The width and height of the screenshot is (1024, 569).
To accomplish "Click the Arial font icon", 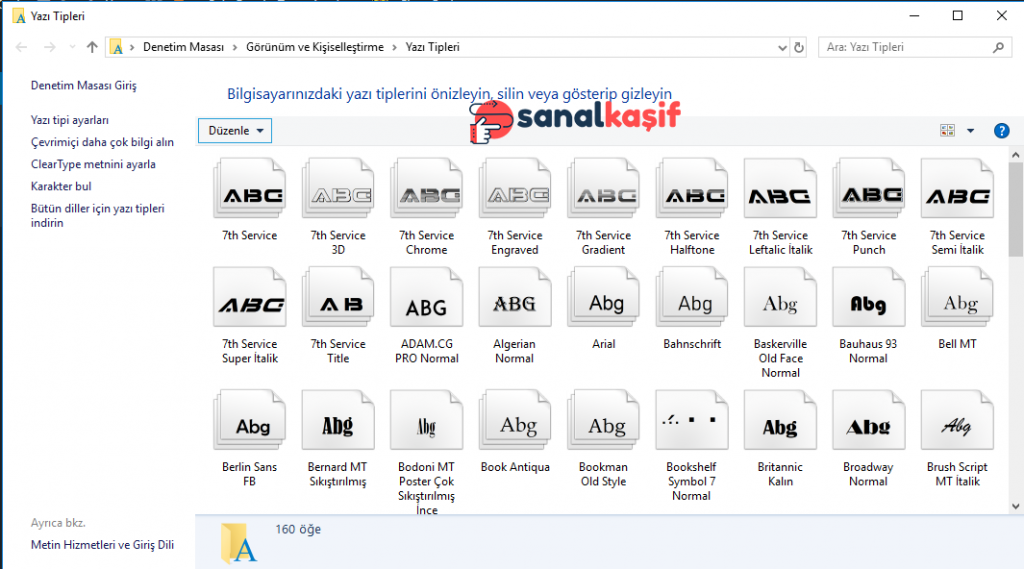I will (x=603, y=303).
